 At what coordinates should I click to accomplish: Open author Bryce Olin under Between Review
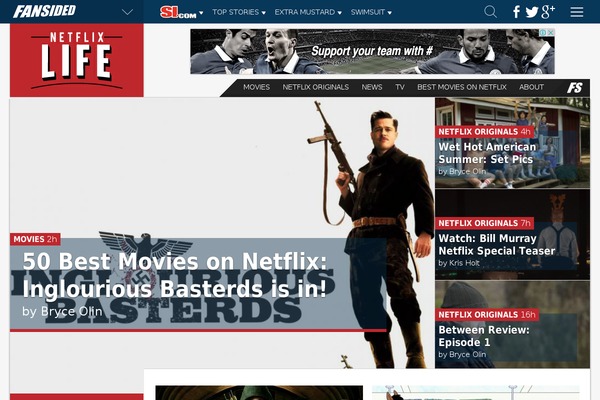click(462, 354)
